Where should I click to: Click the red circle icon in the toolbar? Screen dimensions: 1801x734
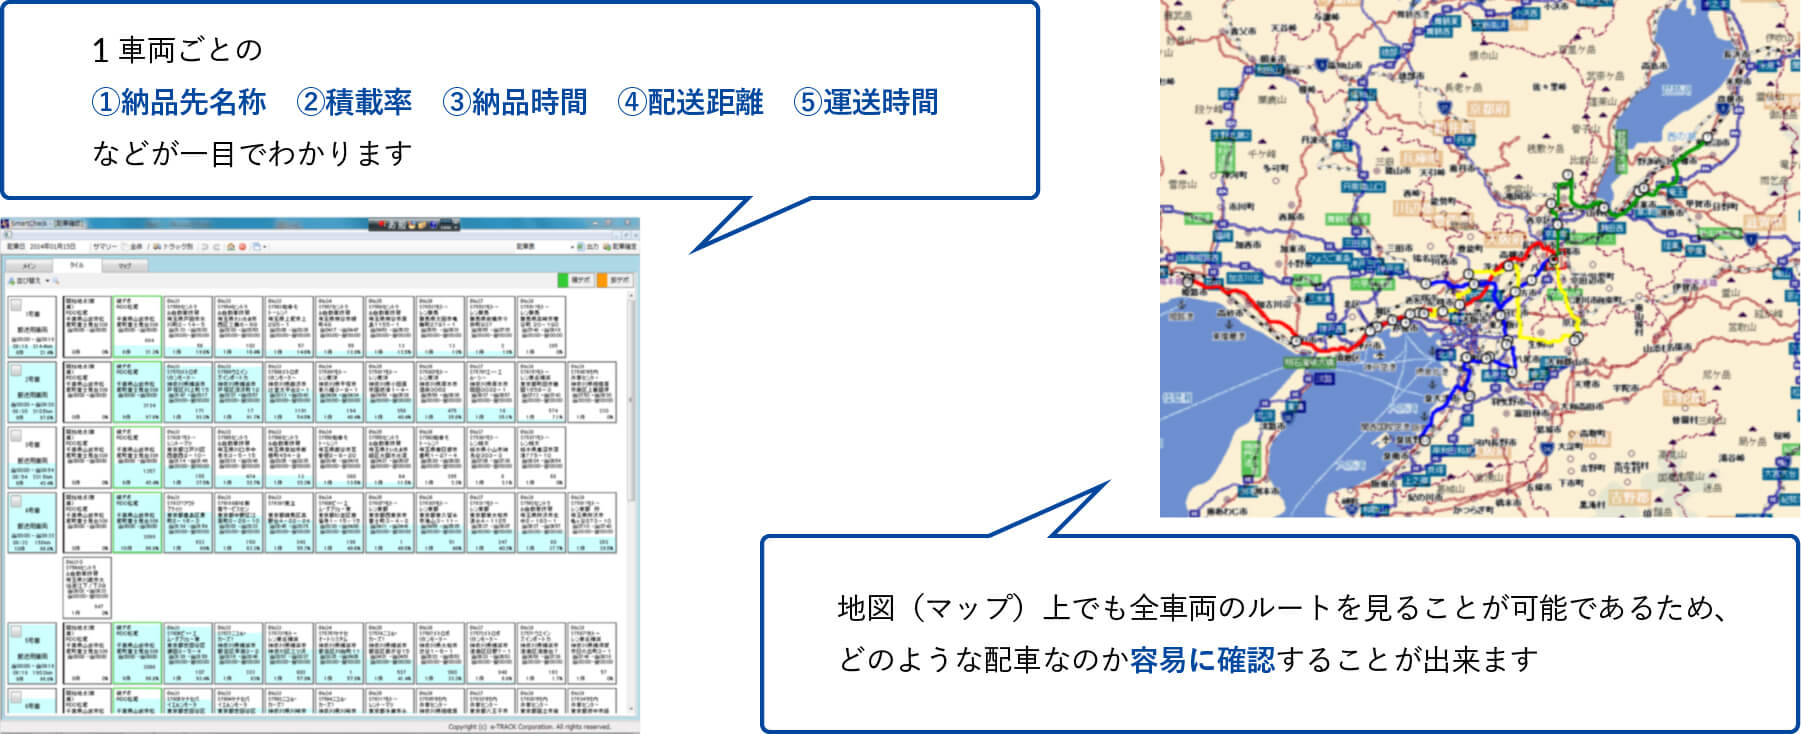pyautogui.click(x=242, y=246)
